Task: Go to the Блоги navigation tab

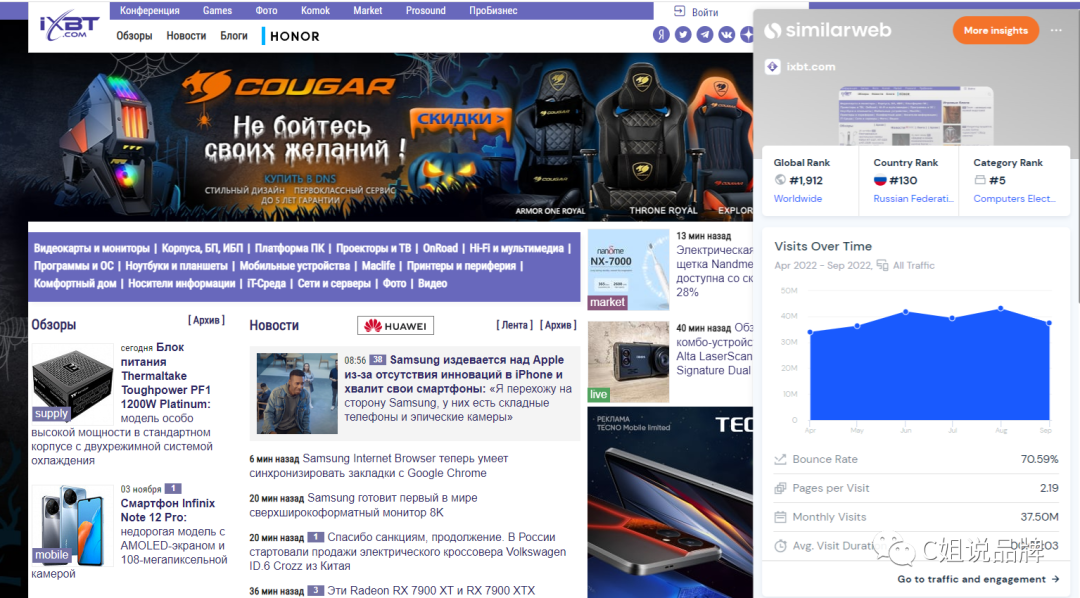Action: pyautogui.click(x=233, y=36)
